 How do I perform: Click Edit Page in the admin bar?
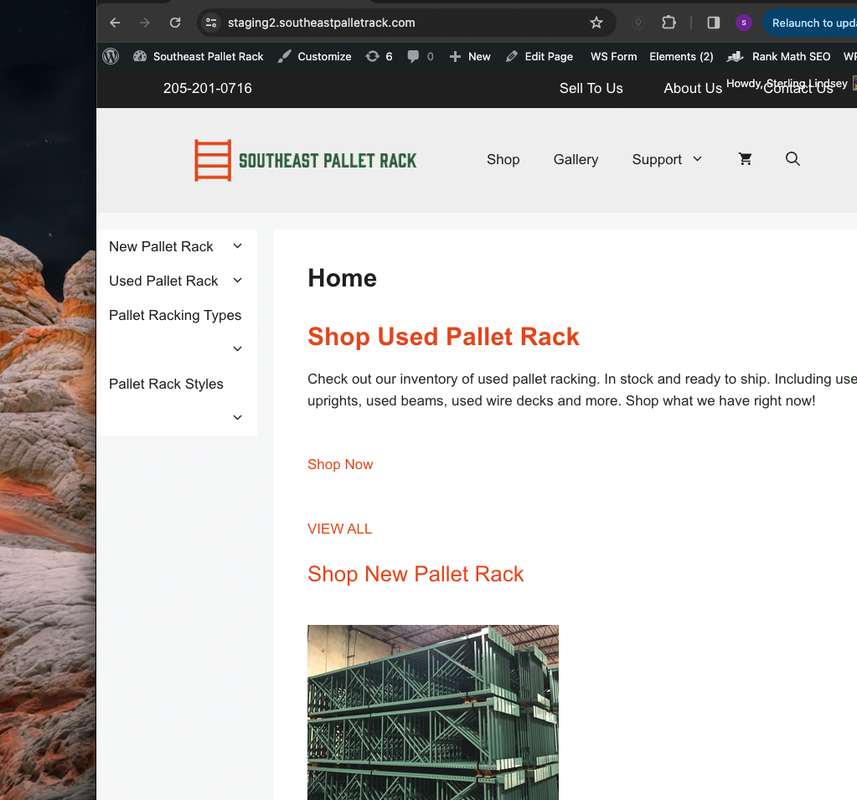pyautogui.click(x=539, y=56)
